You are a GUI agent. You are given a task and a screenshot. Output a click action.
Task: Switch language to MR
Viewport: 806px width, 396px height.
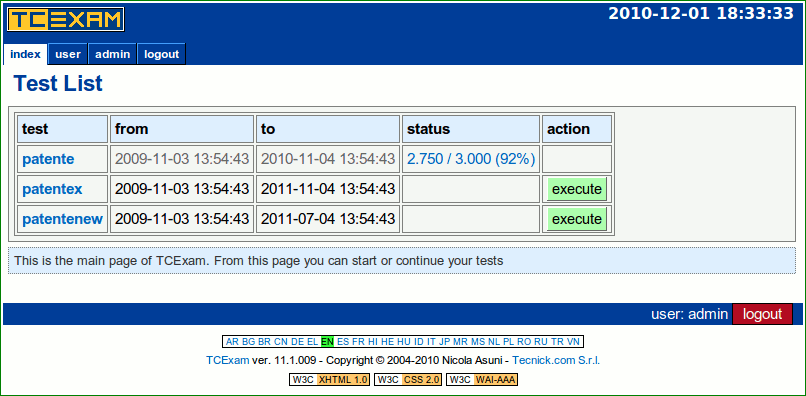click(x=461, y=341)
